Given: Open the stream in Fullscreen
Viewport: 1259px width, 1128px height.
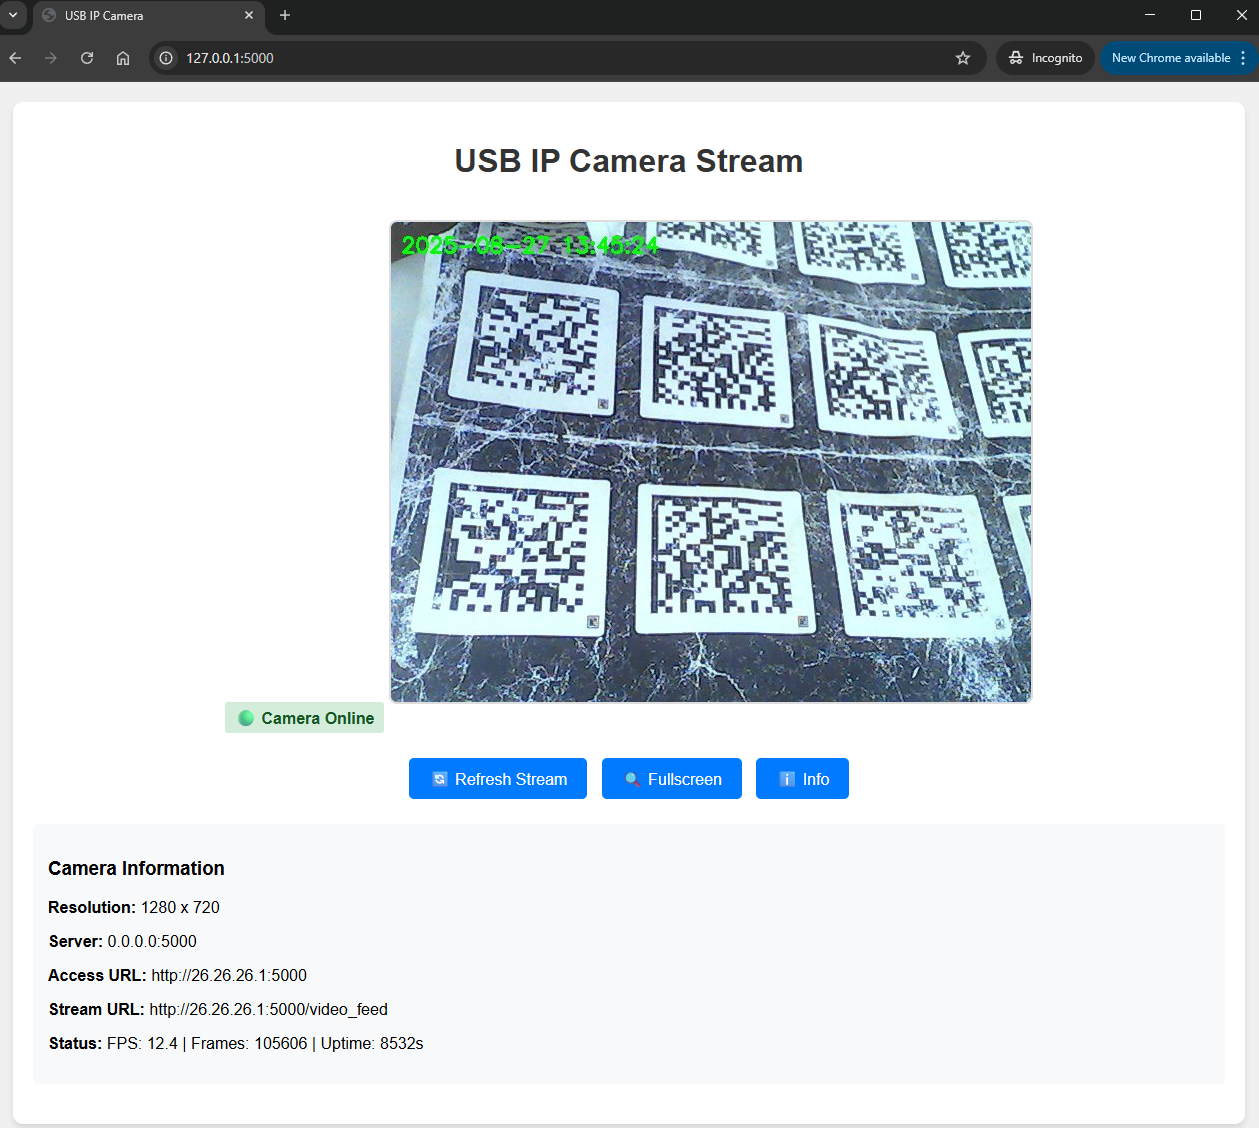Looking at the screenshot, I should [672, 779].
